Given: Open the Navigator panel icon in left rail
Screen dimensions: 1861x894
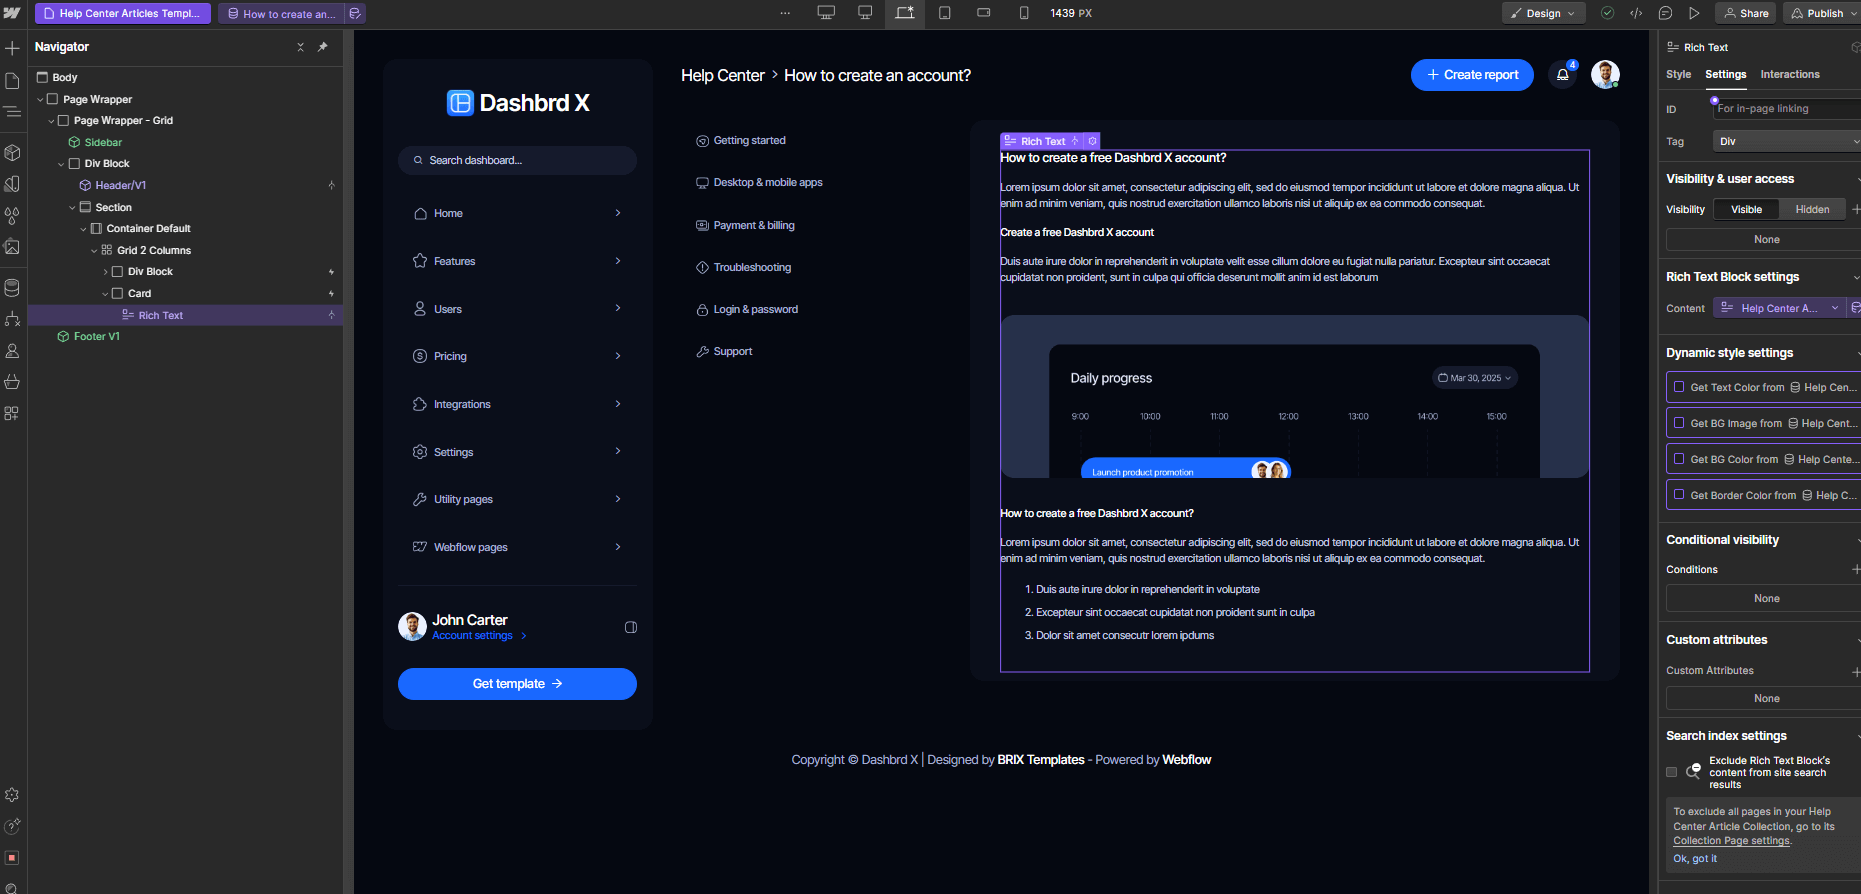Looking at the screenshot, I should pyautogui.click(x=12, y=112).
